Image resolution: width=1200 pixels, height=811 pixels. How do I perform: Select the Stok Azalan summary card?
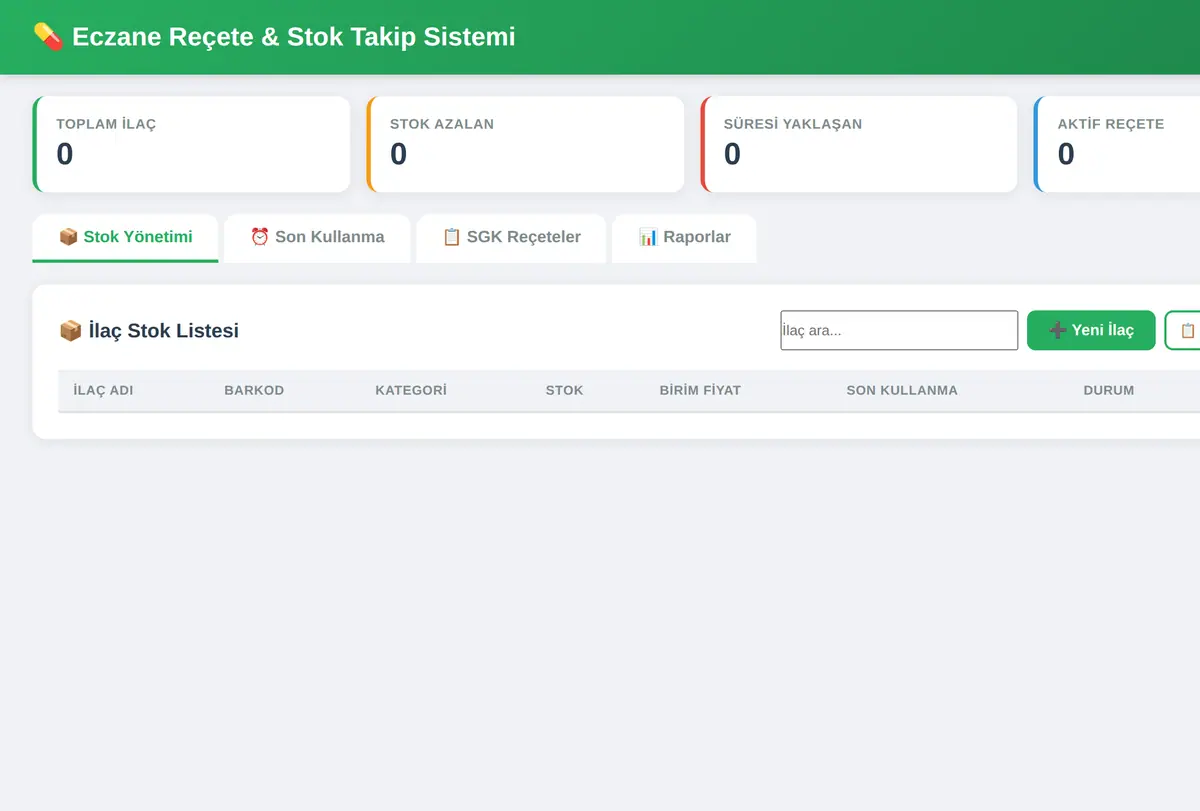525,144
